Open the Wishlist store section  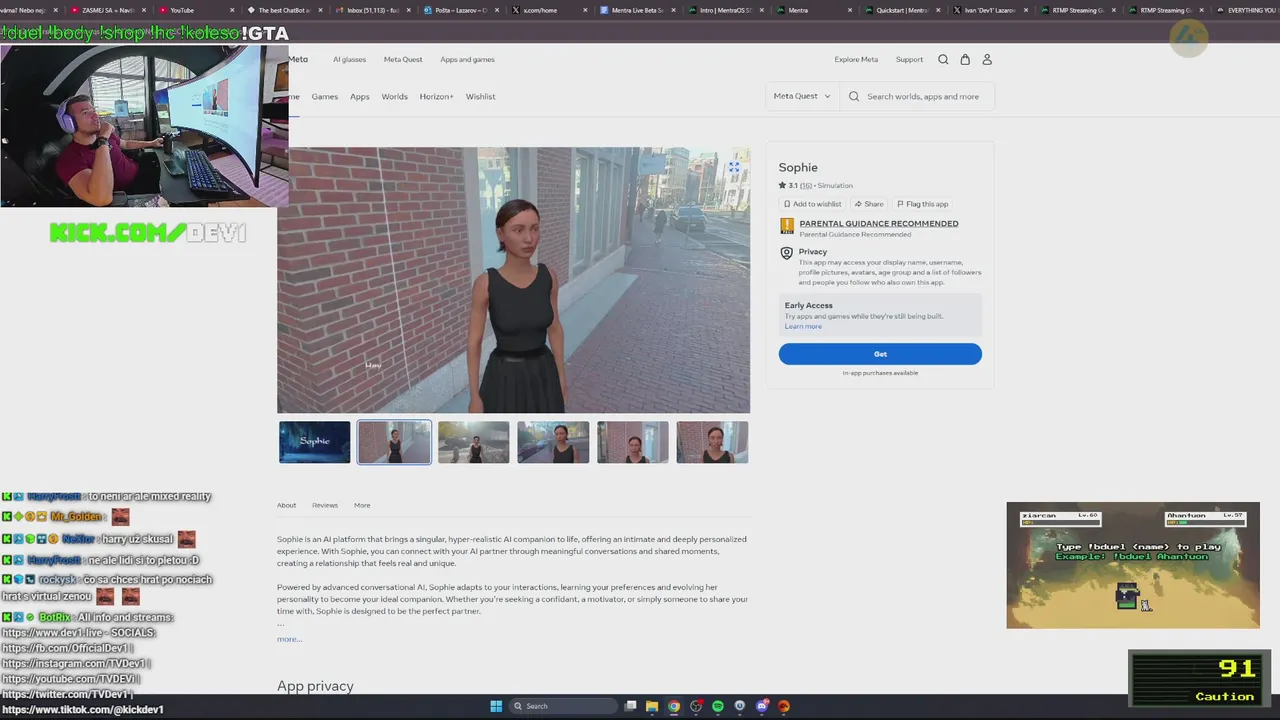tap(480, 97)
